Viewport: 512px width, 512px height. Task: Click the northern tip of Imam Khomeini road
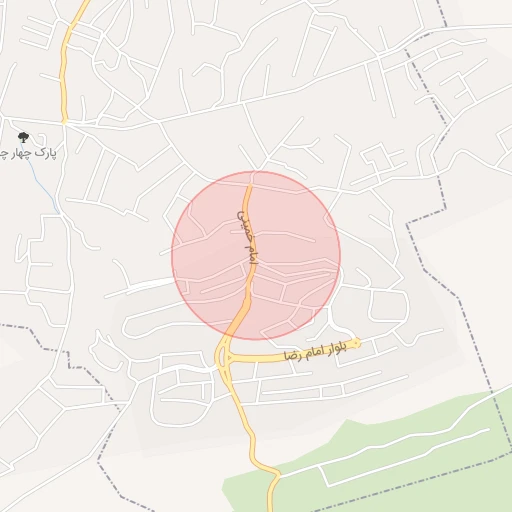(250, 185)
